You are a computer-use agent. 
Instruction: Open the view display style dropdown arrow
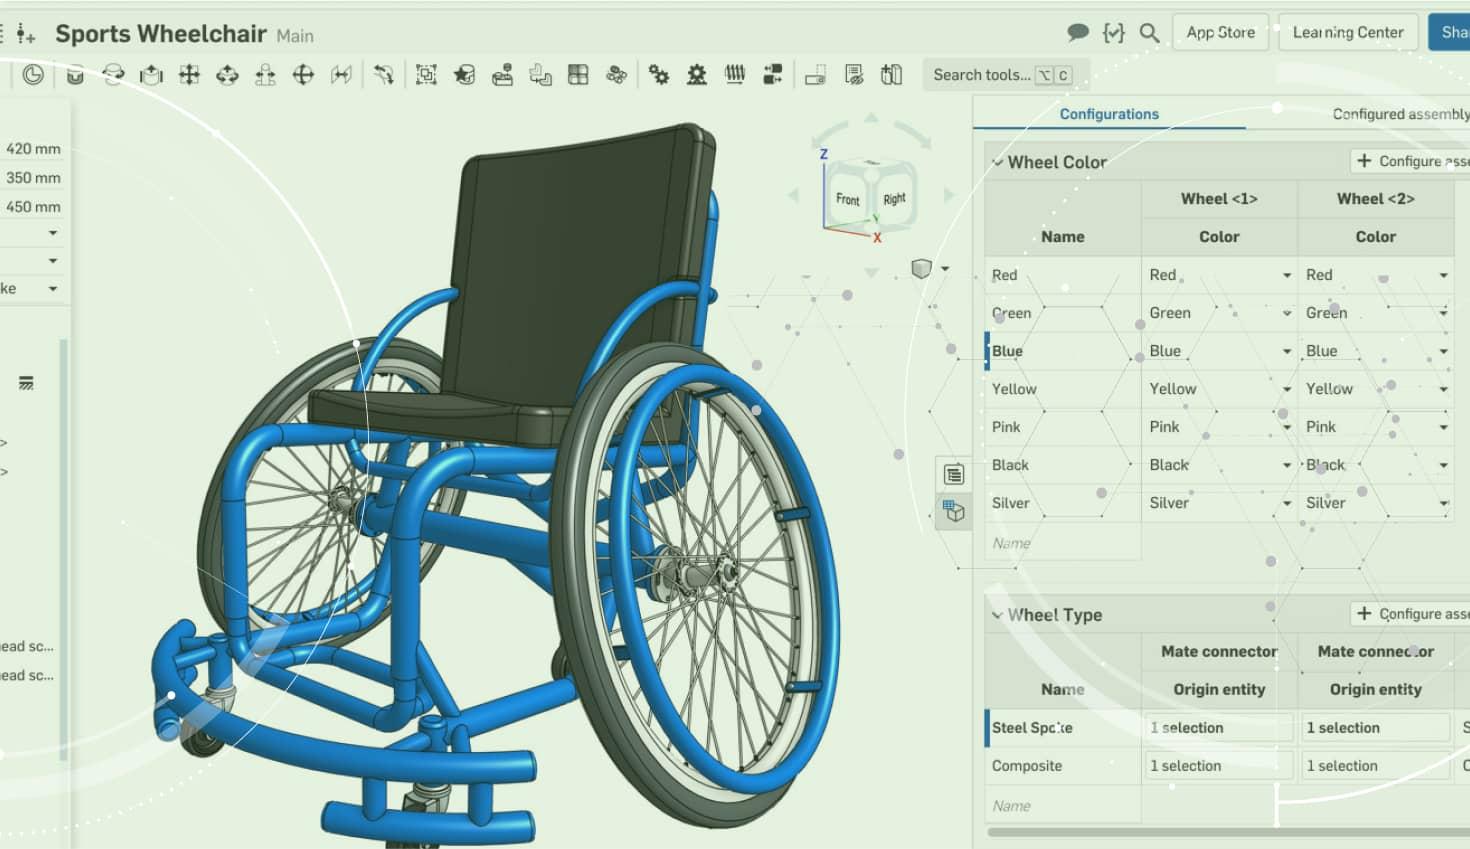pos(945,268)
